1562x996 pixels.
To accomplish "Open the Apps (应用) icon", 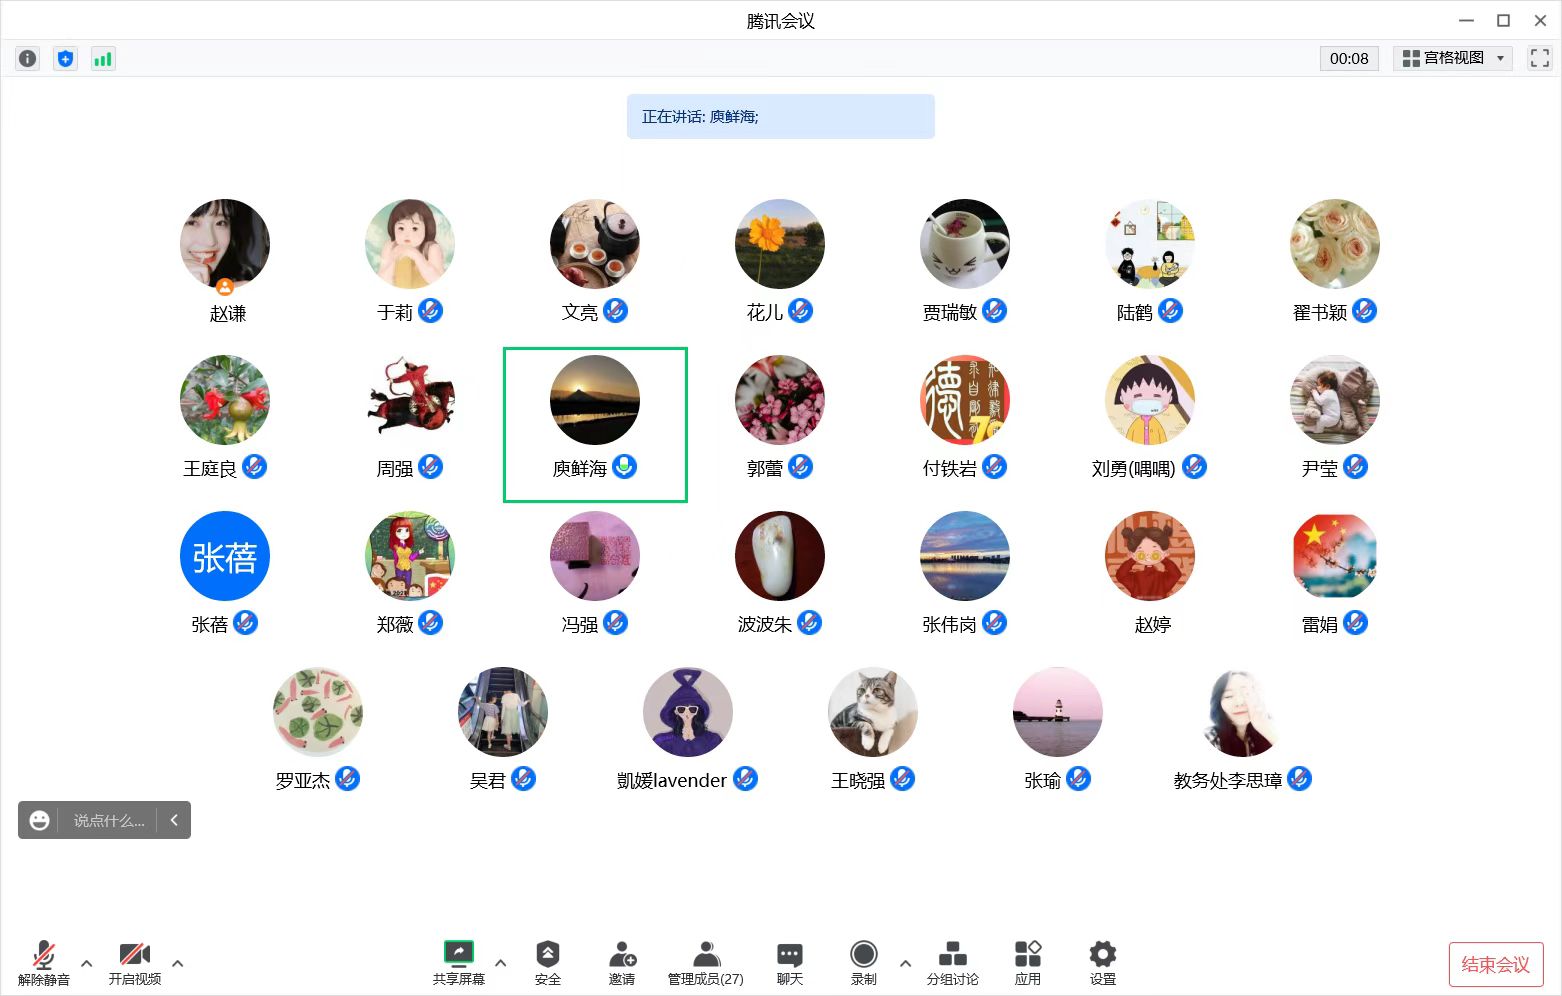I will click(x=1027, y=962).
